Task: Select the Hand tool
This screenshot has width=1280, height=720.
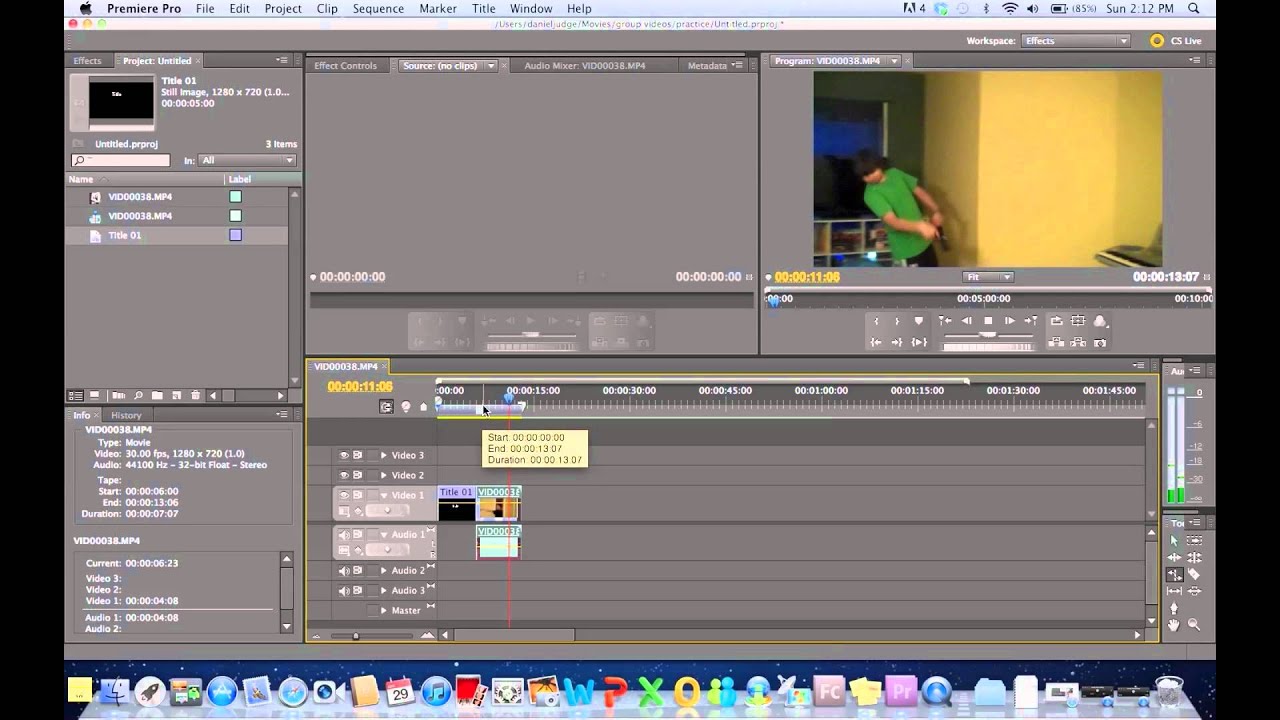Action: coord(1174,625)
